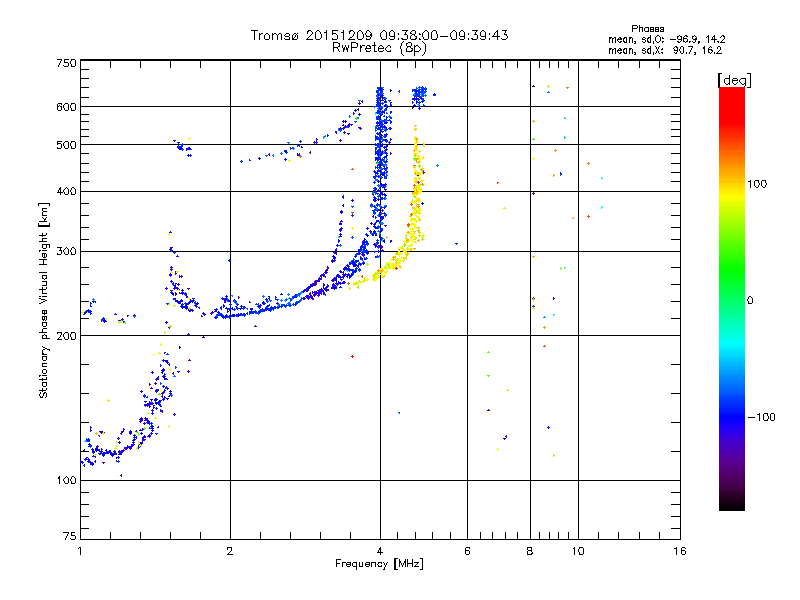Click the y-axis tick label '600'
The image size is (800, 600).
coord(66,107)
